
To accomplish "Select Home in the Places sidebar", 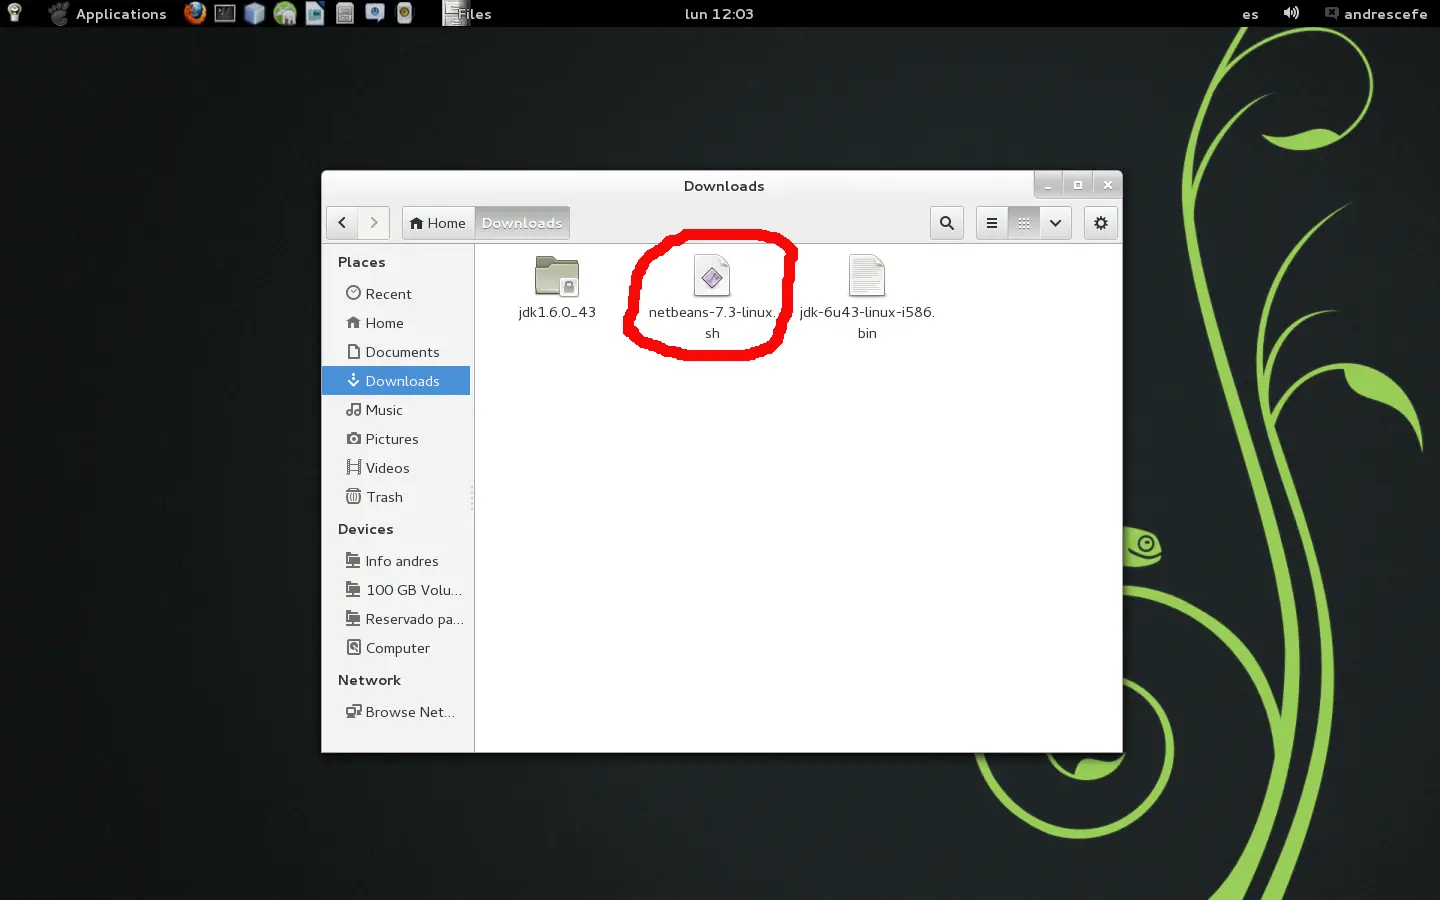I will [396, 323].
